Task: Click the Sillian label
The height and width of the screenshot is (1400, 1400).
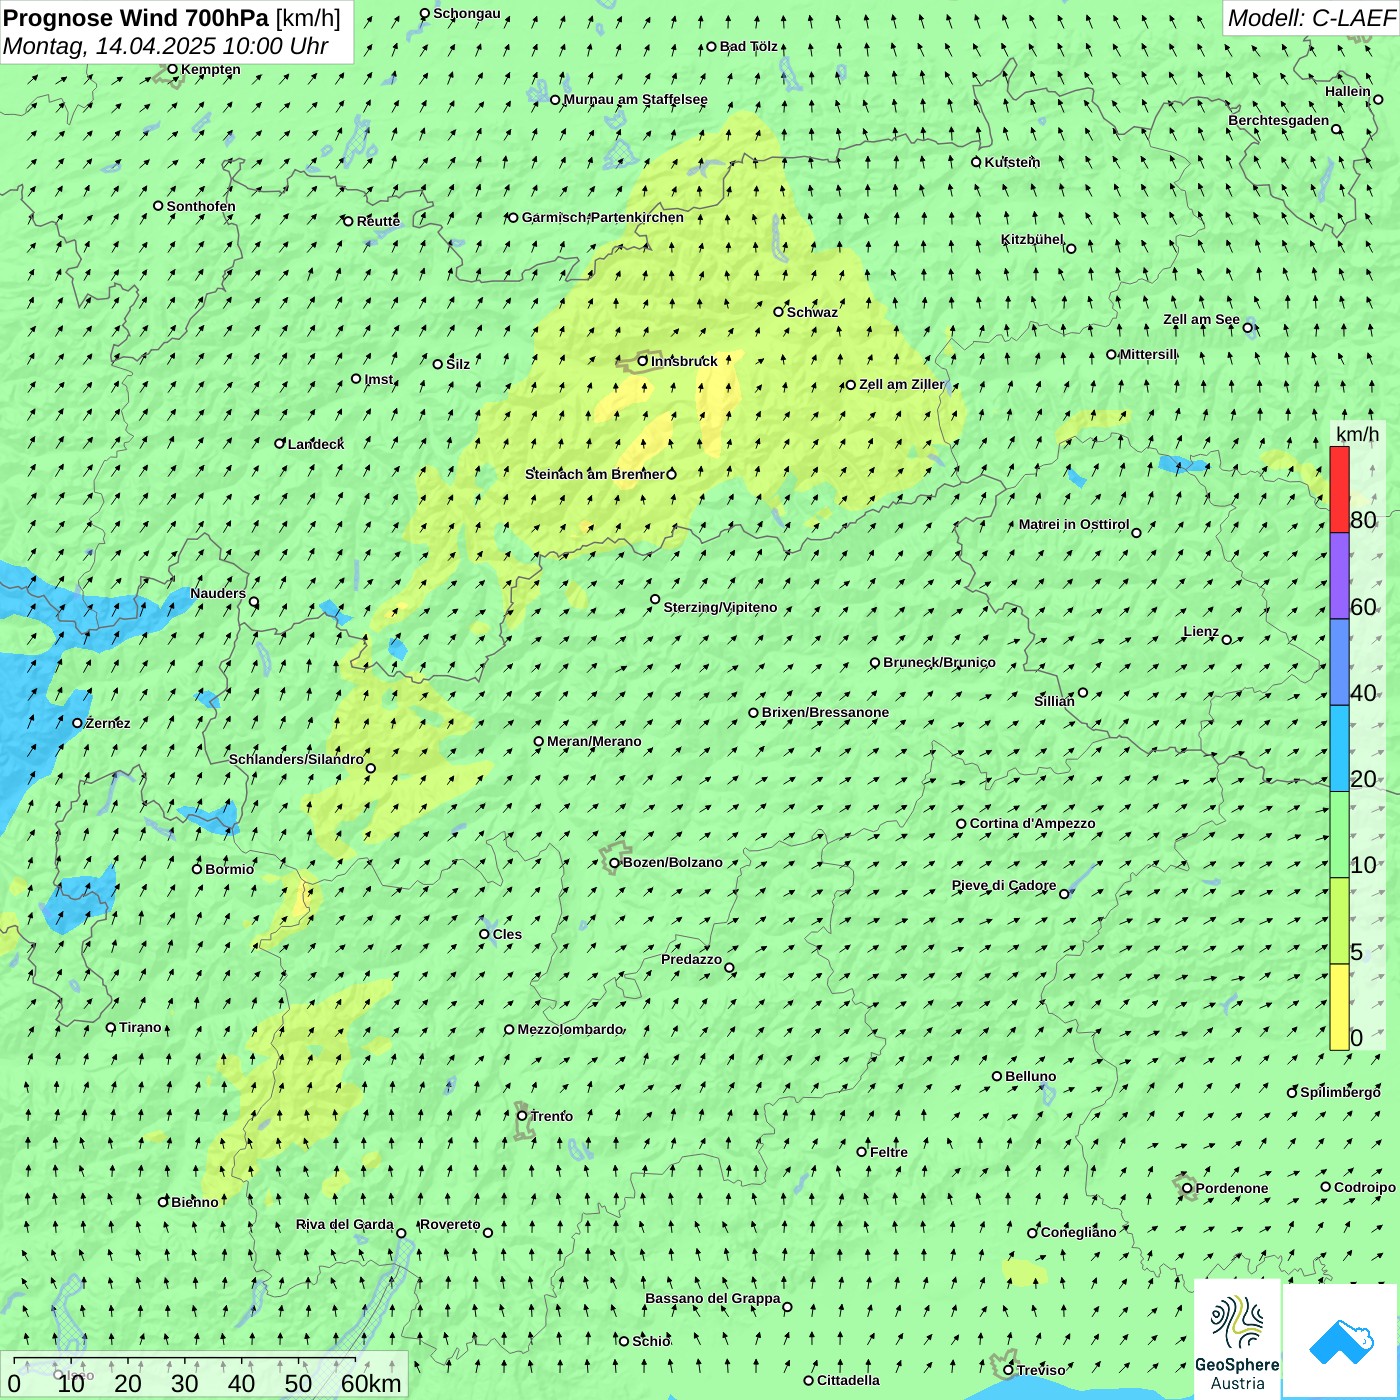Action: (x=1054, y=701)
